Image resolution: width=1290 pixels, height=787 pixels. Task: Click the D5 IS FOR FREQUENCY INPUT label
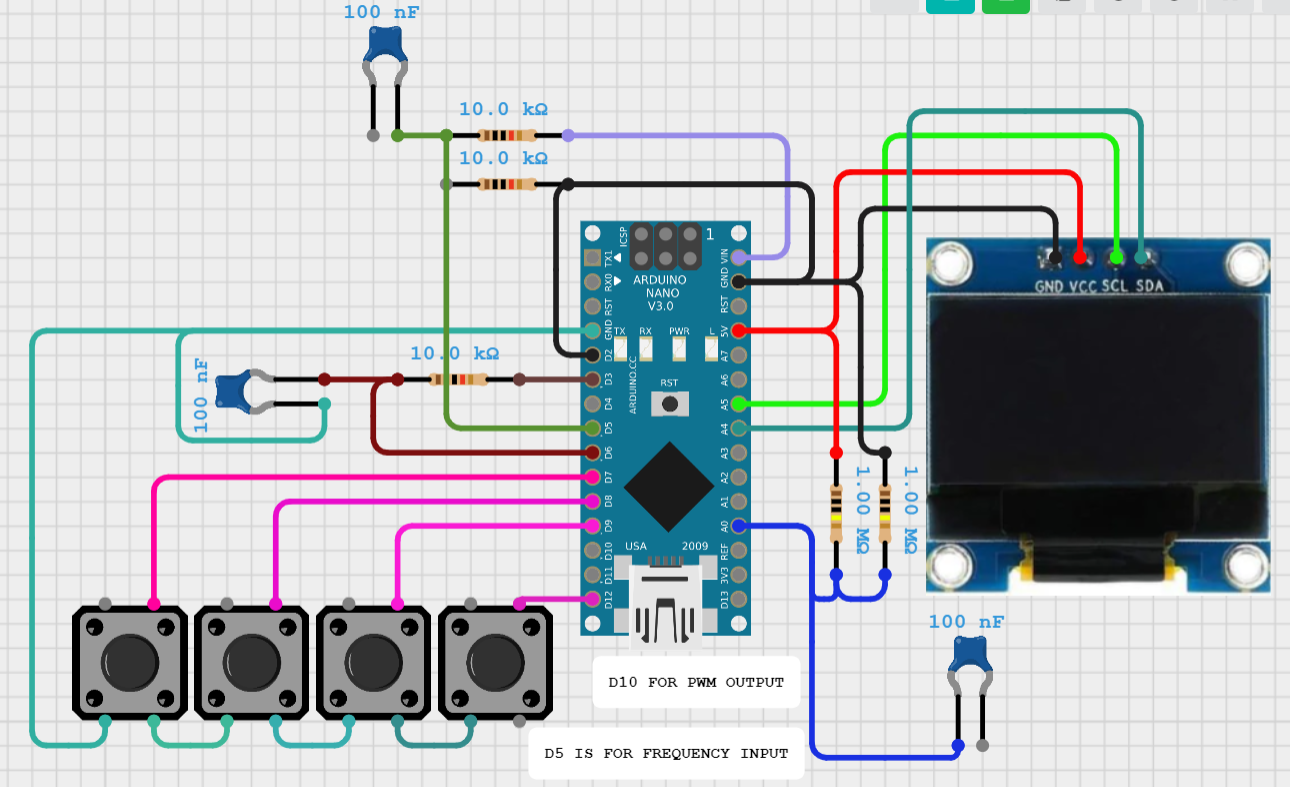click(665, 753)
